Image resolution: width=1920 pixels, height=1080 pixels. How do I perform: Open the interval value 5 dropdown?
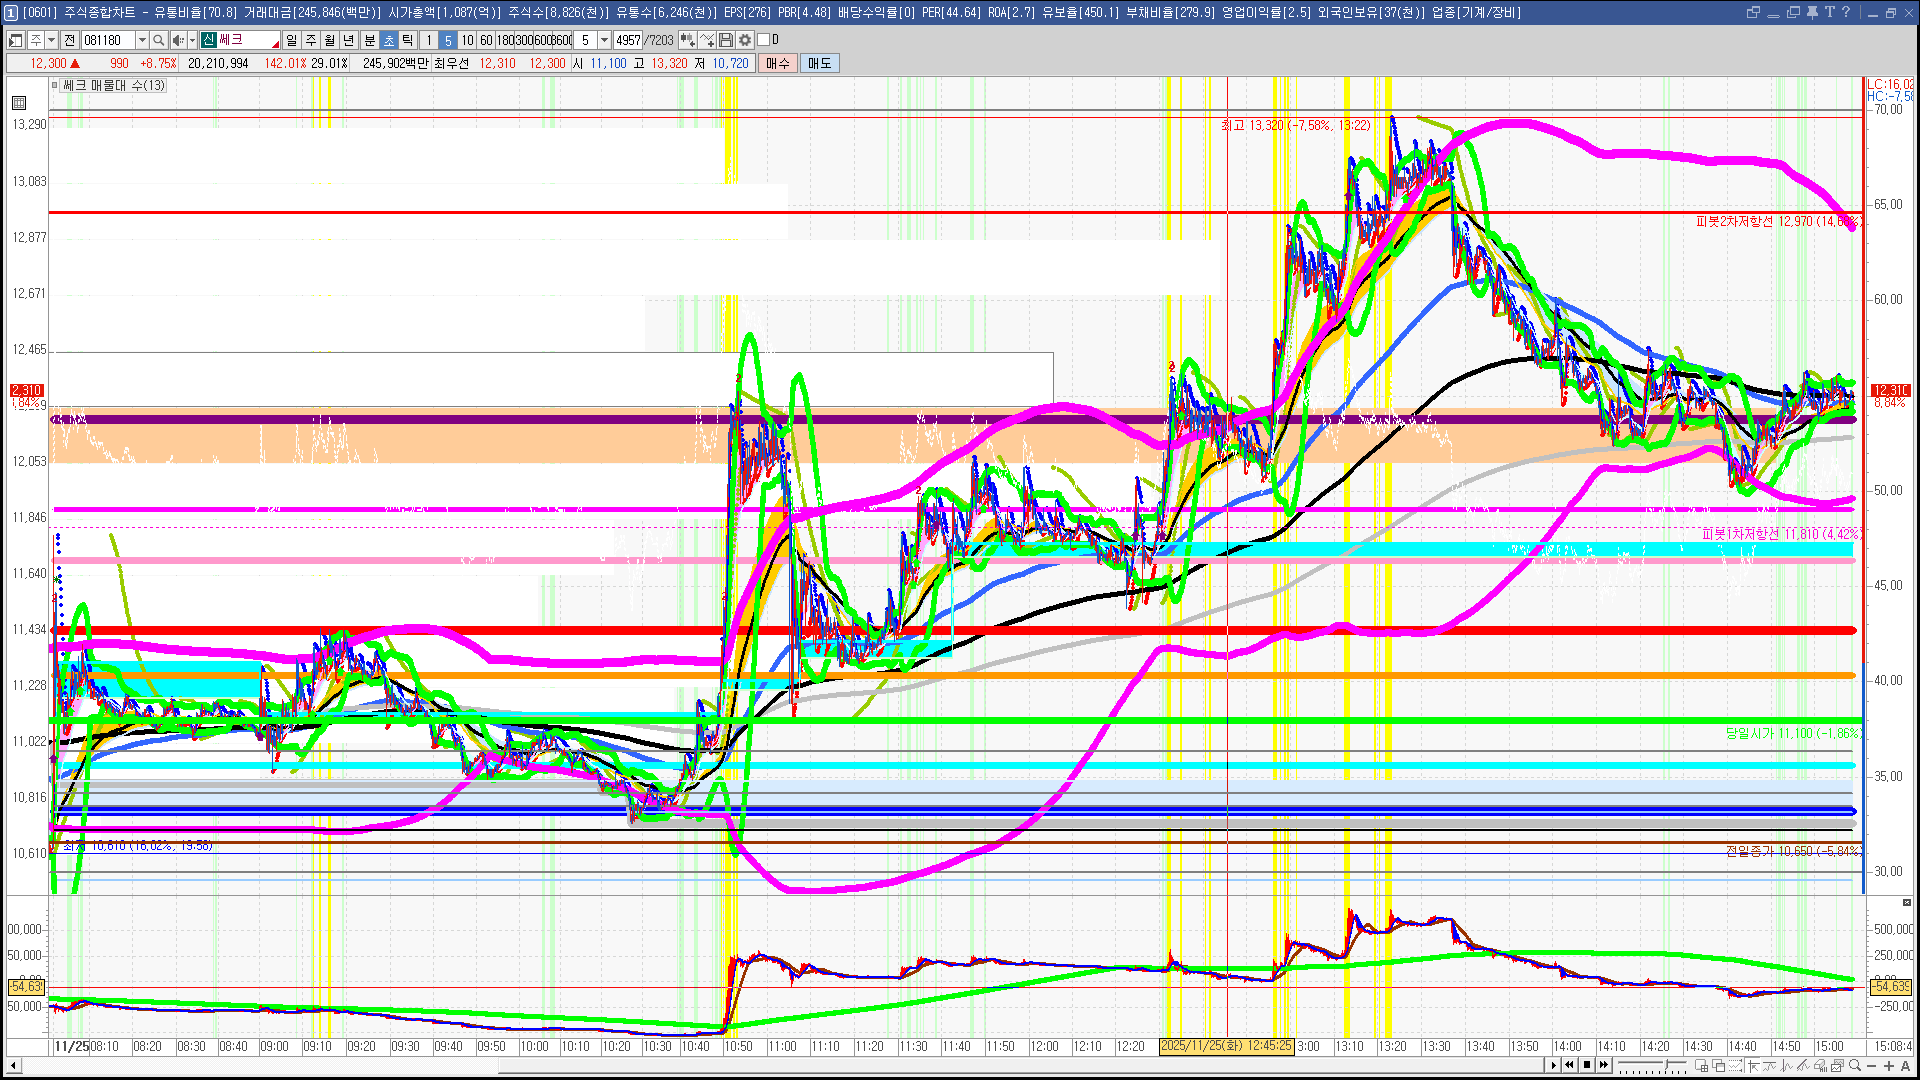pyautogui.click(x=604, y=40)
